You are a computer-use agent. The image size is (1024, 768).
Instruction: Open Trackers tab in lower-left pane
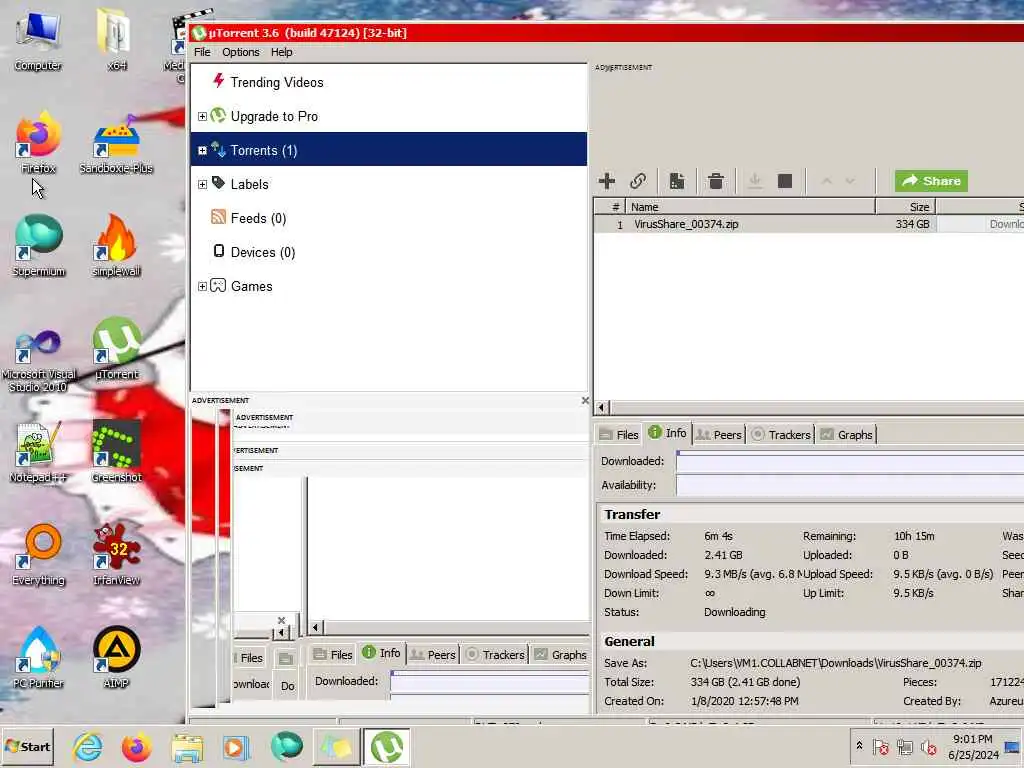tap(494, 654)
